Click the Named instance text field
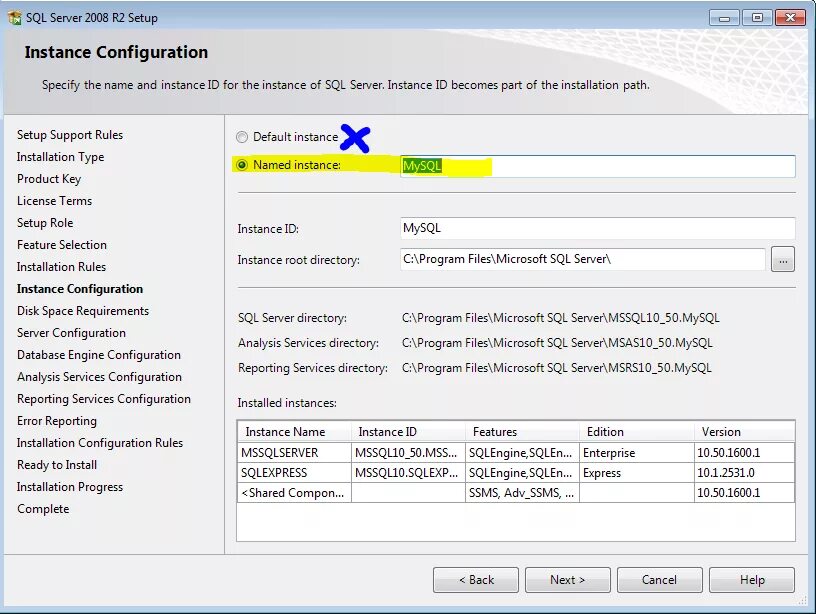 tap(597, 166)
